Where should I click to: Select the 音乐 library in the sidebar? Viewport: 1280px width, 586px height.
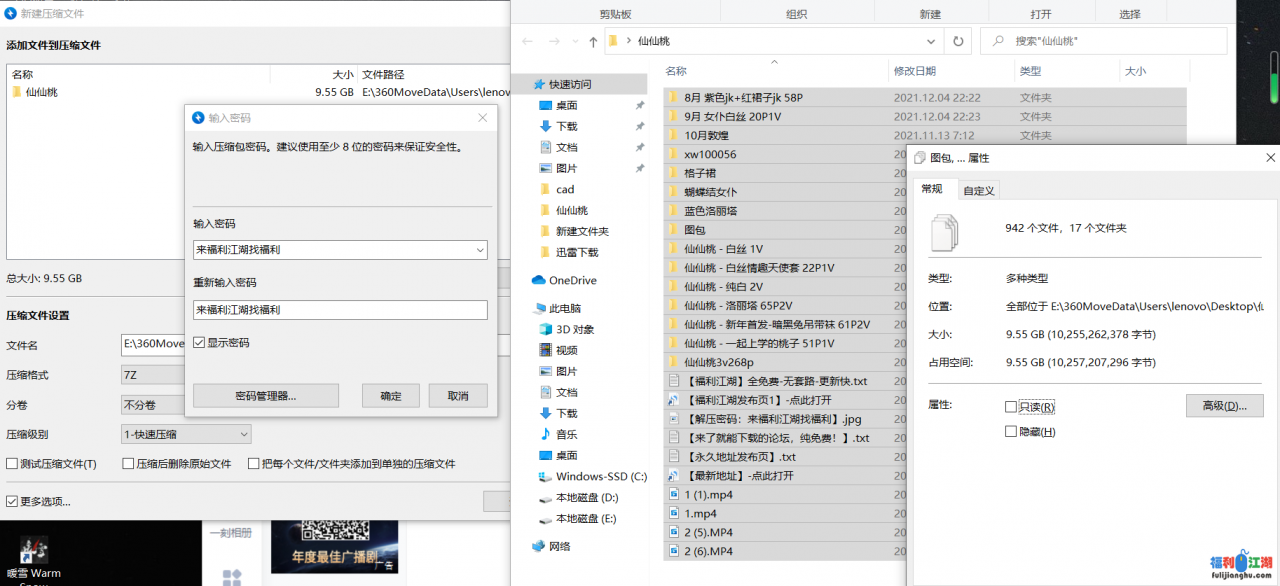(x=566, y=434)
